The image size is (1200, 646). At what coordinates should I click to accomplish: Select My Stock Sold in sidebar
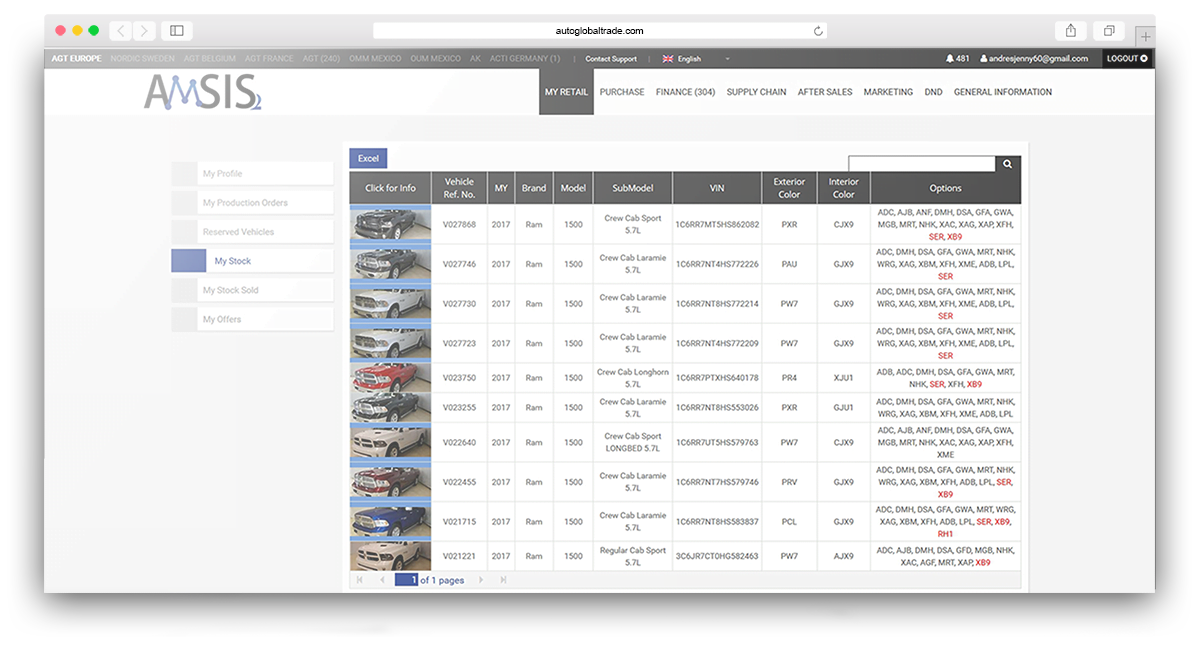[252, 290]
